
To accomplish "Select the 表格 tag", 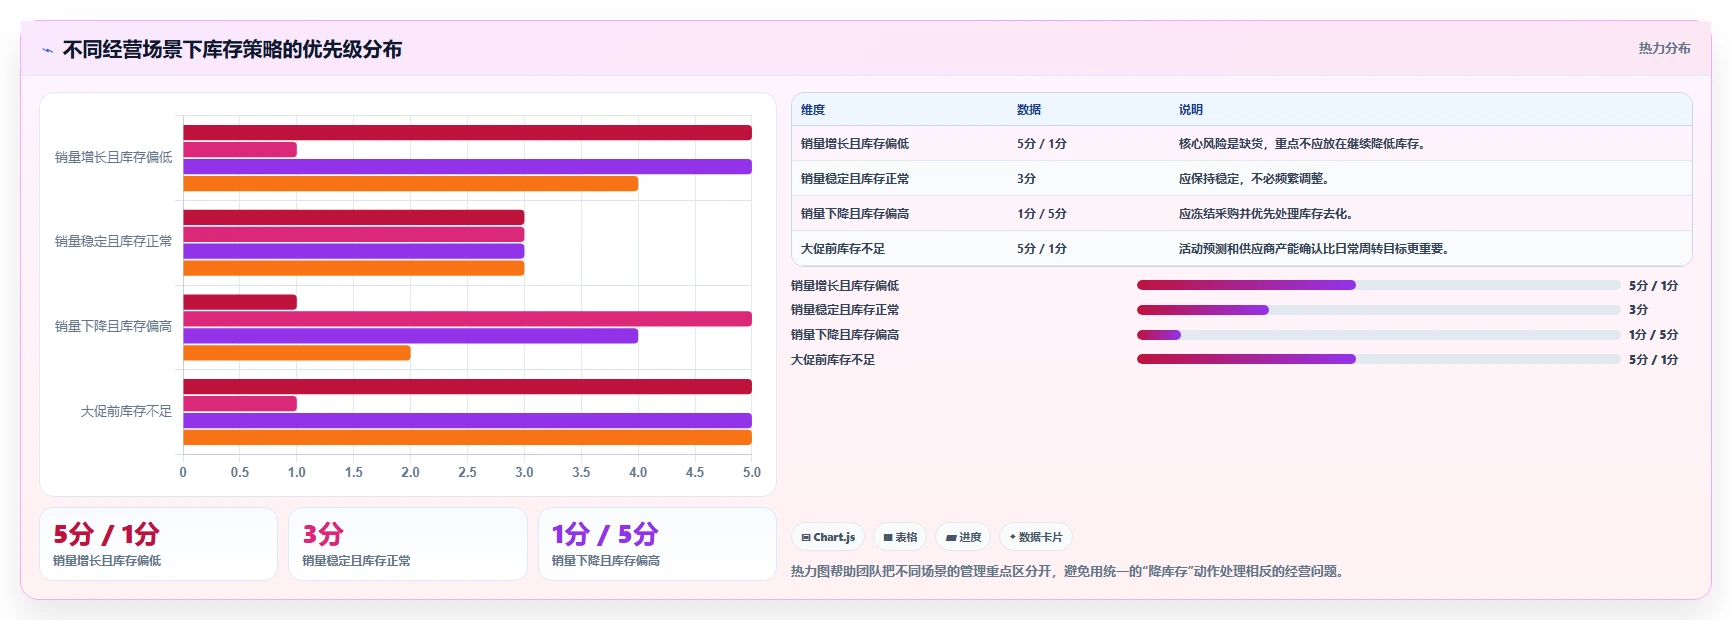I will (x=900, y=537).
